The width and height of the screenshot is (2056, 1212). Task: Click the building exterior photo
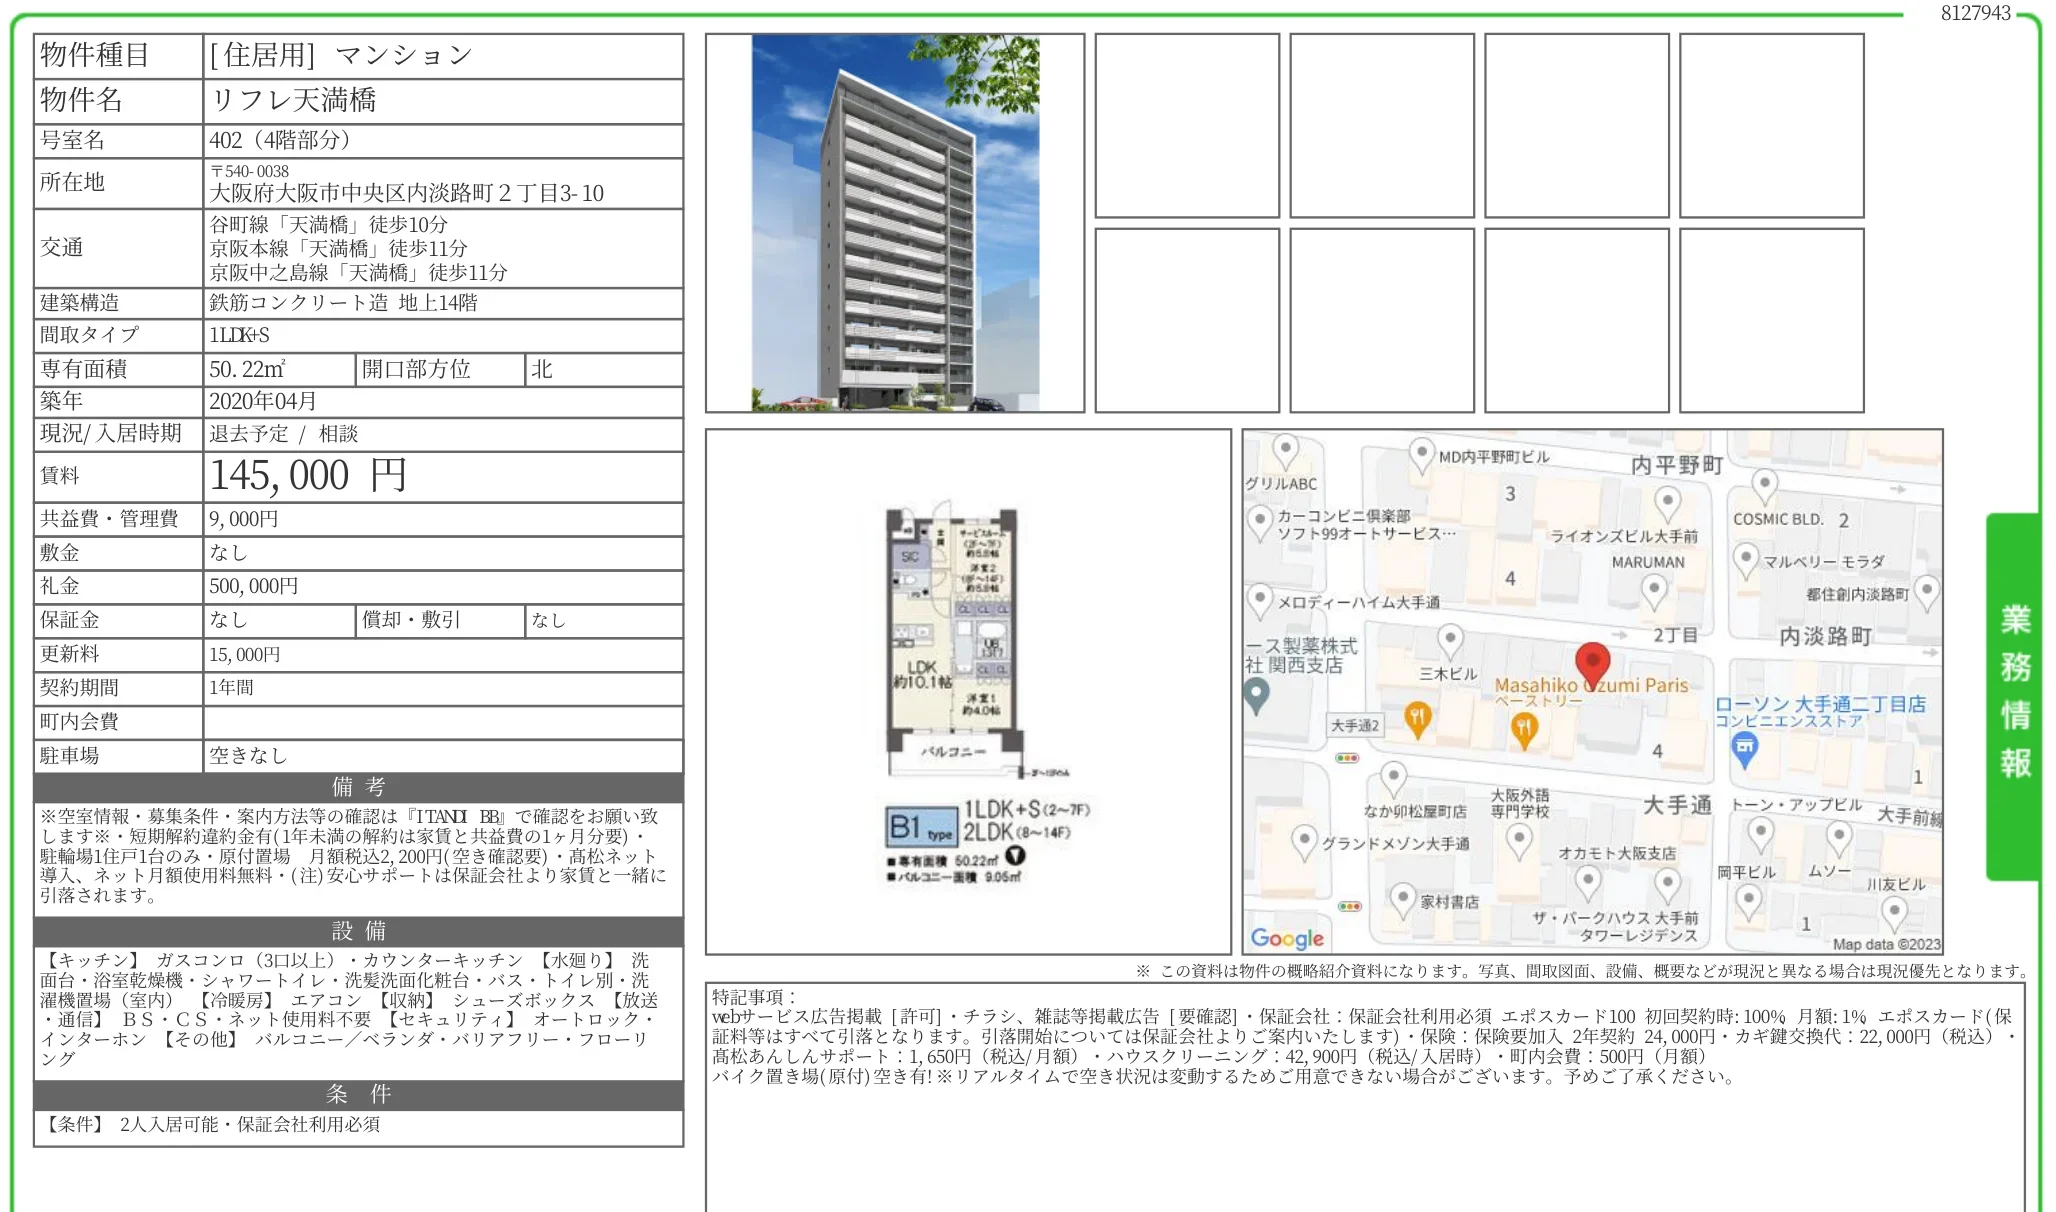[894, 223]
